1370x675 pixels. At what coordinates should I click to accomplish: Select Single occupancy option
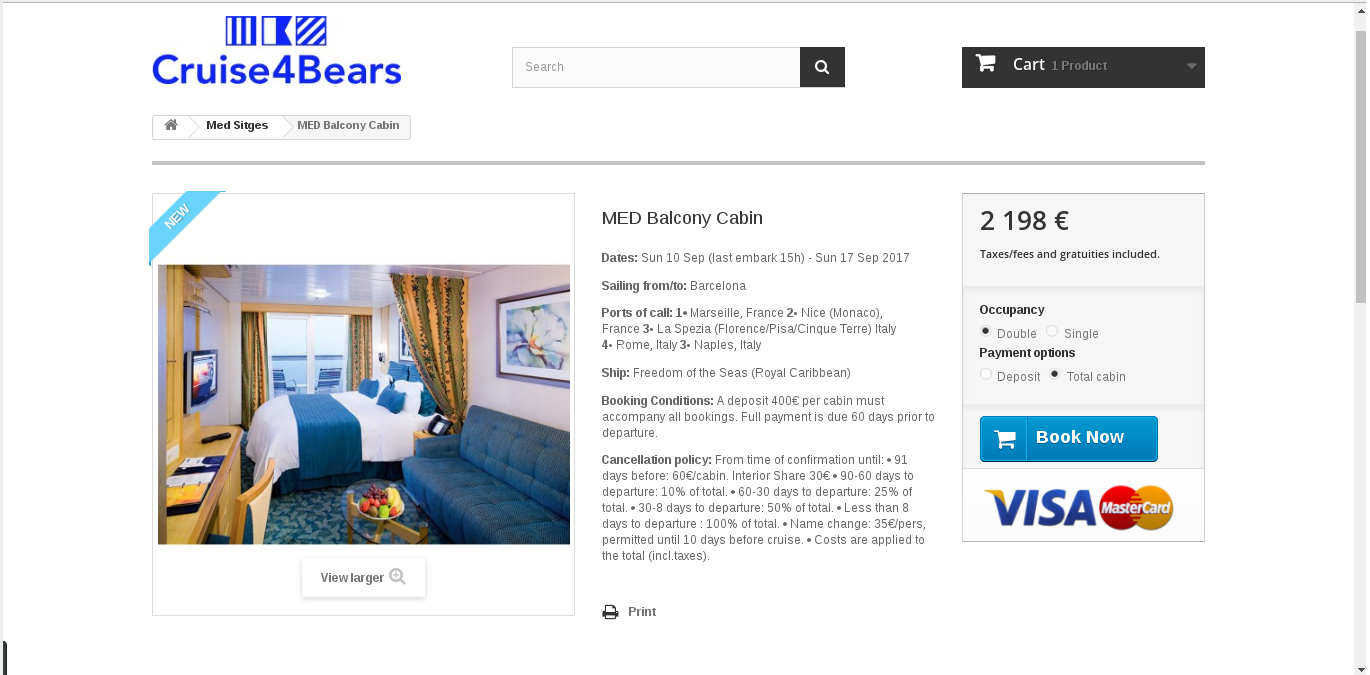pyautogui.click(x=1052, y=331)
